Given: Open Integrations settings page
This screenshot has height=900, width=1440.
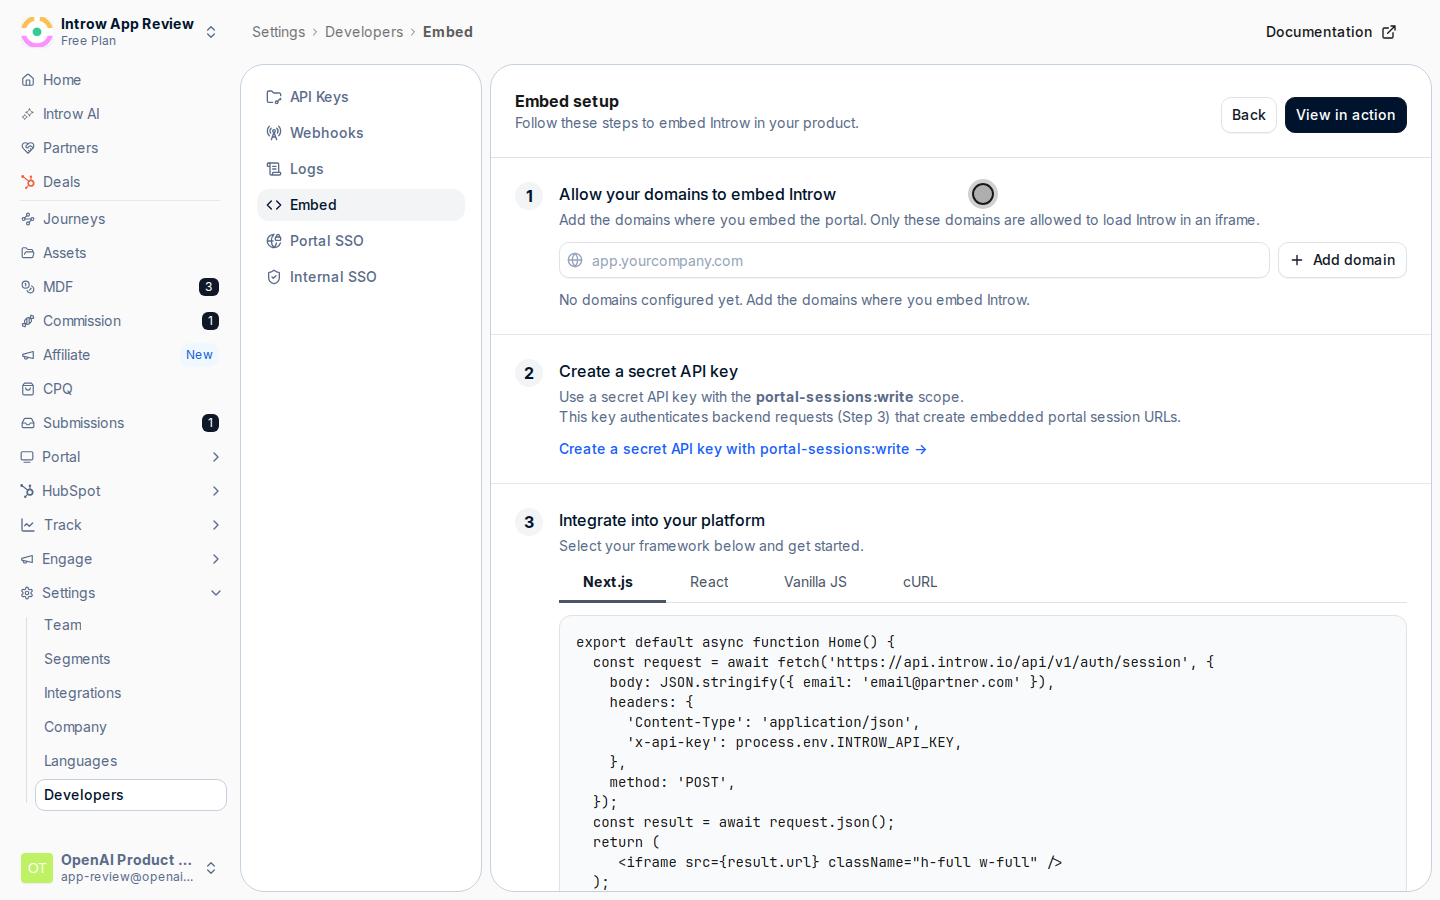Looking at the screenshot, I should (82, 693).
